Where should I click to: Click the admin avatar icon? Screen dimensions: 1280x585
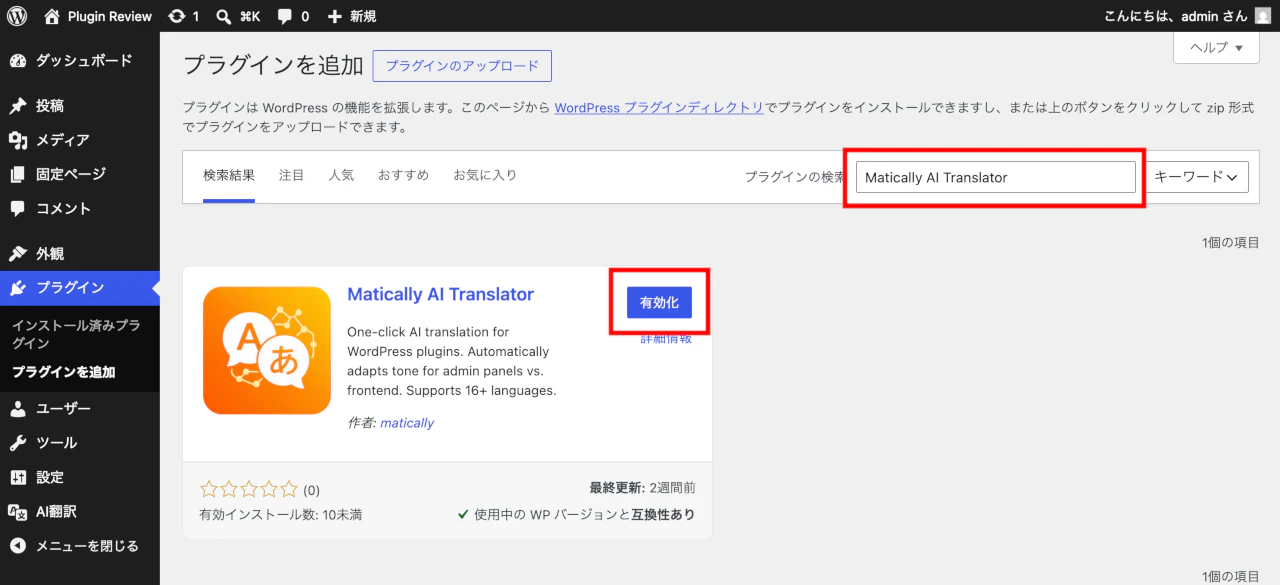point(1263,16)
